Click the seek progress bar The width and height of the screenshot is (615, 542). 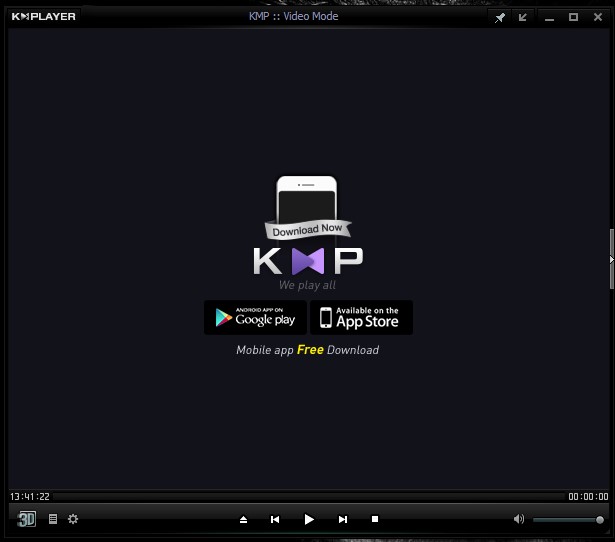pos(309,497)
